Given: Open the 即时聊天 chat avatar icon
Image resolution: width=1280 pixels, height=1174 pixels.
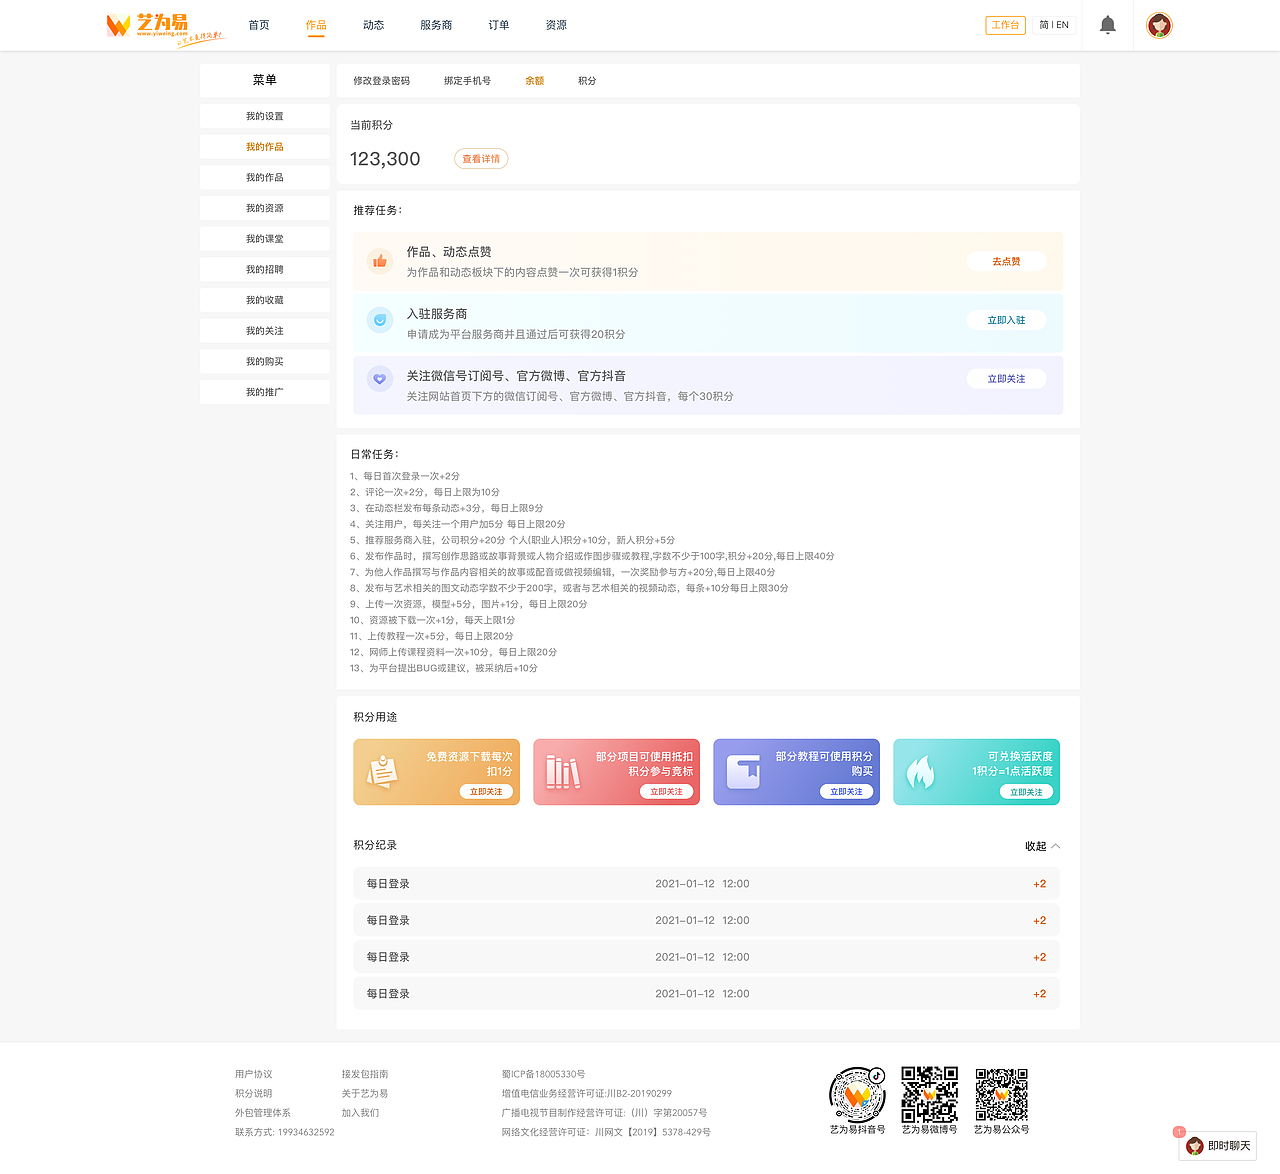Looking at the screenshot, I should click(x=1194, y=1146).
